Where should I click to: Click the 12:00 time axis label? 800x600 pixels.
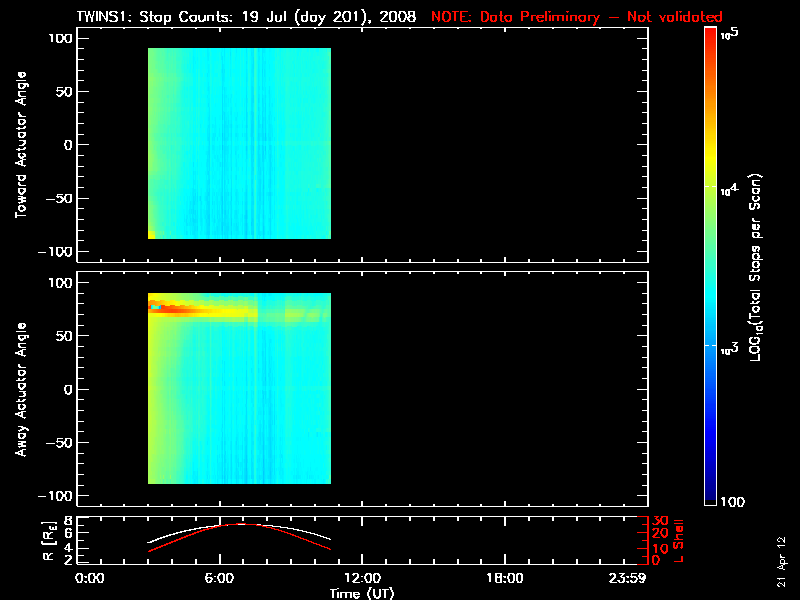(362, 578)
